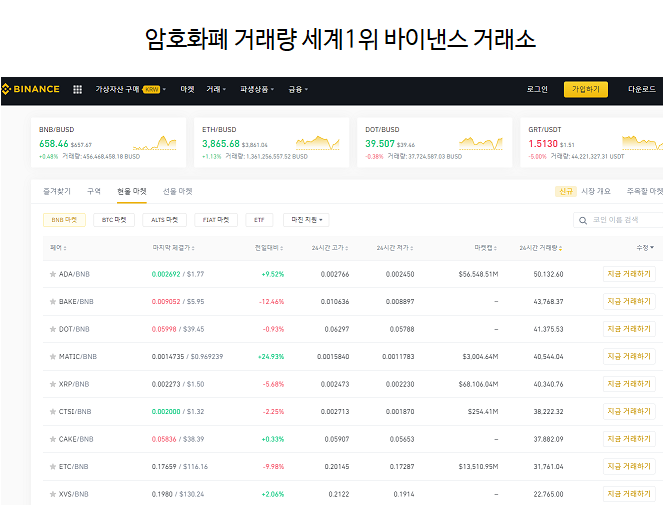Image resolution: width=665 pixels, height=517 pixels.
Task: Click 지금 거래하기 for XVS/BNB
Action: click(629, 494)
